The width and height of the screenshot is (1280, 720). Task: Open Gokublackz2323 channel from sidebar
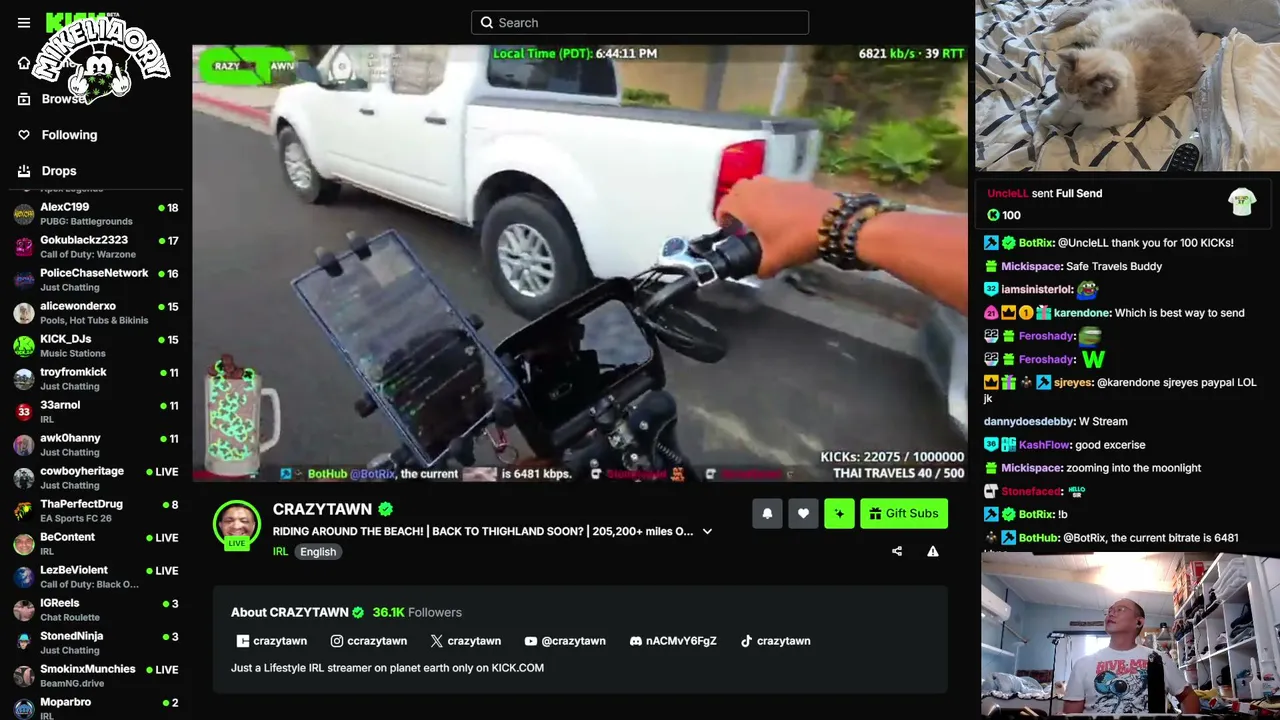(96, 247)
